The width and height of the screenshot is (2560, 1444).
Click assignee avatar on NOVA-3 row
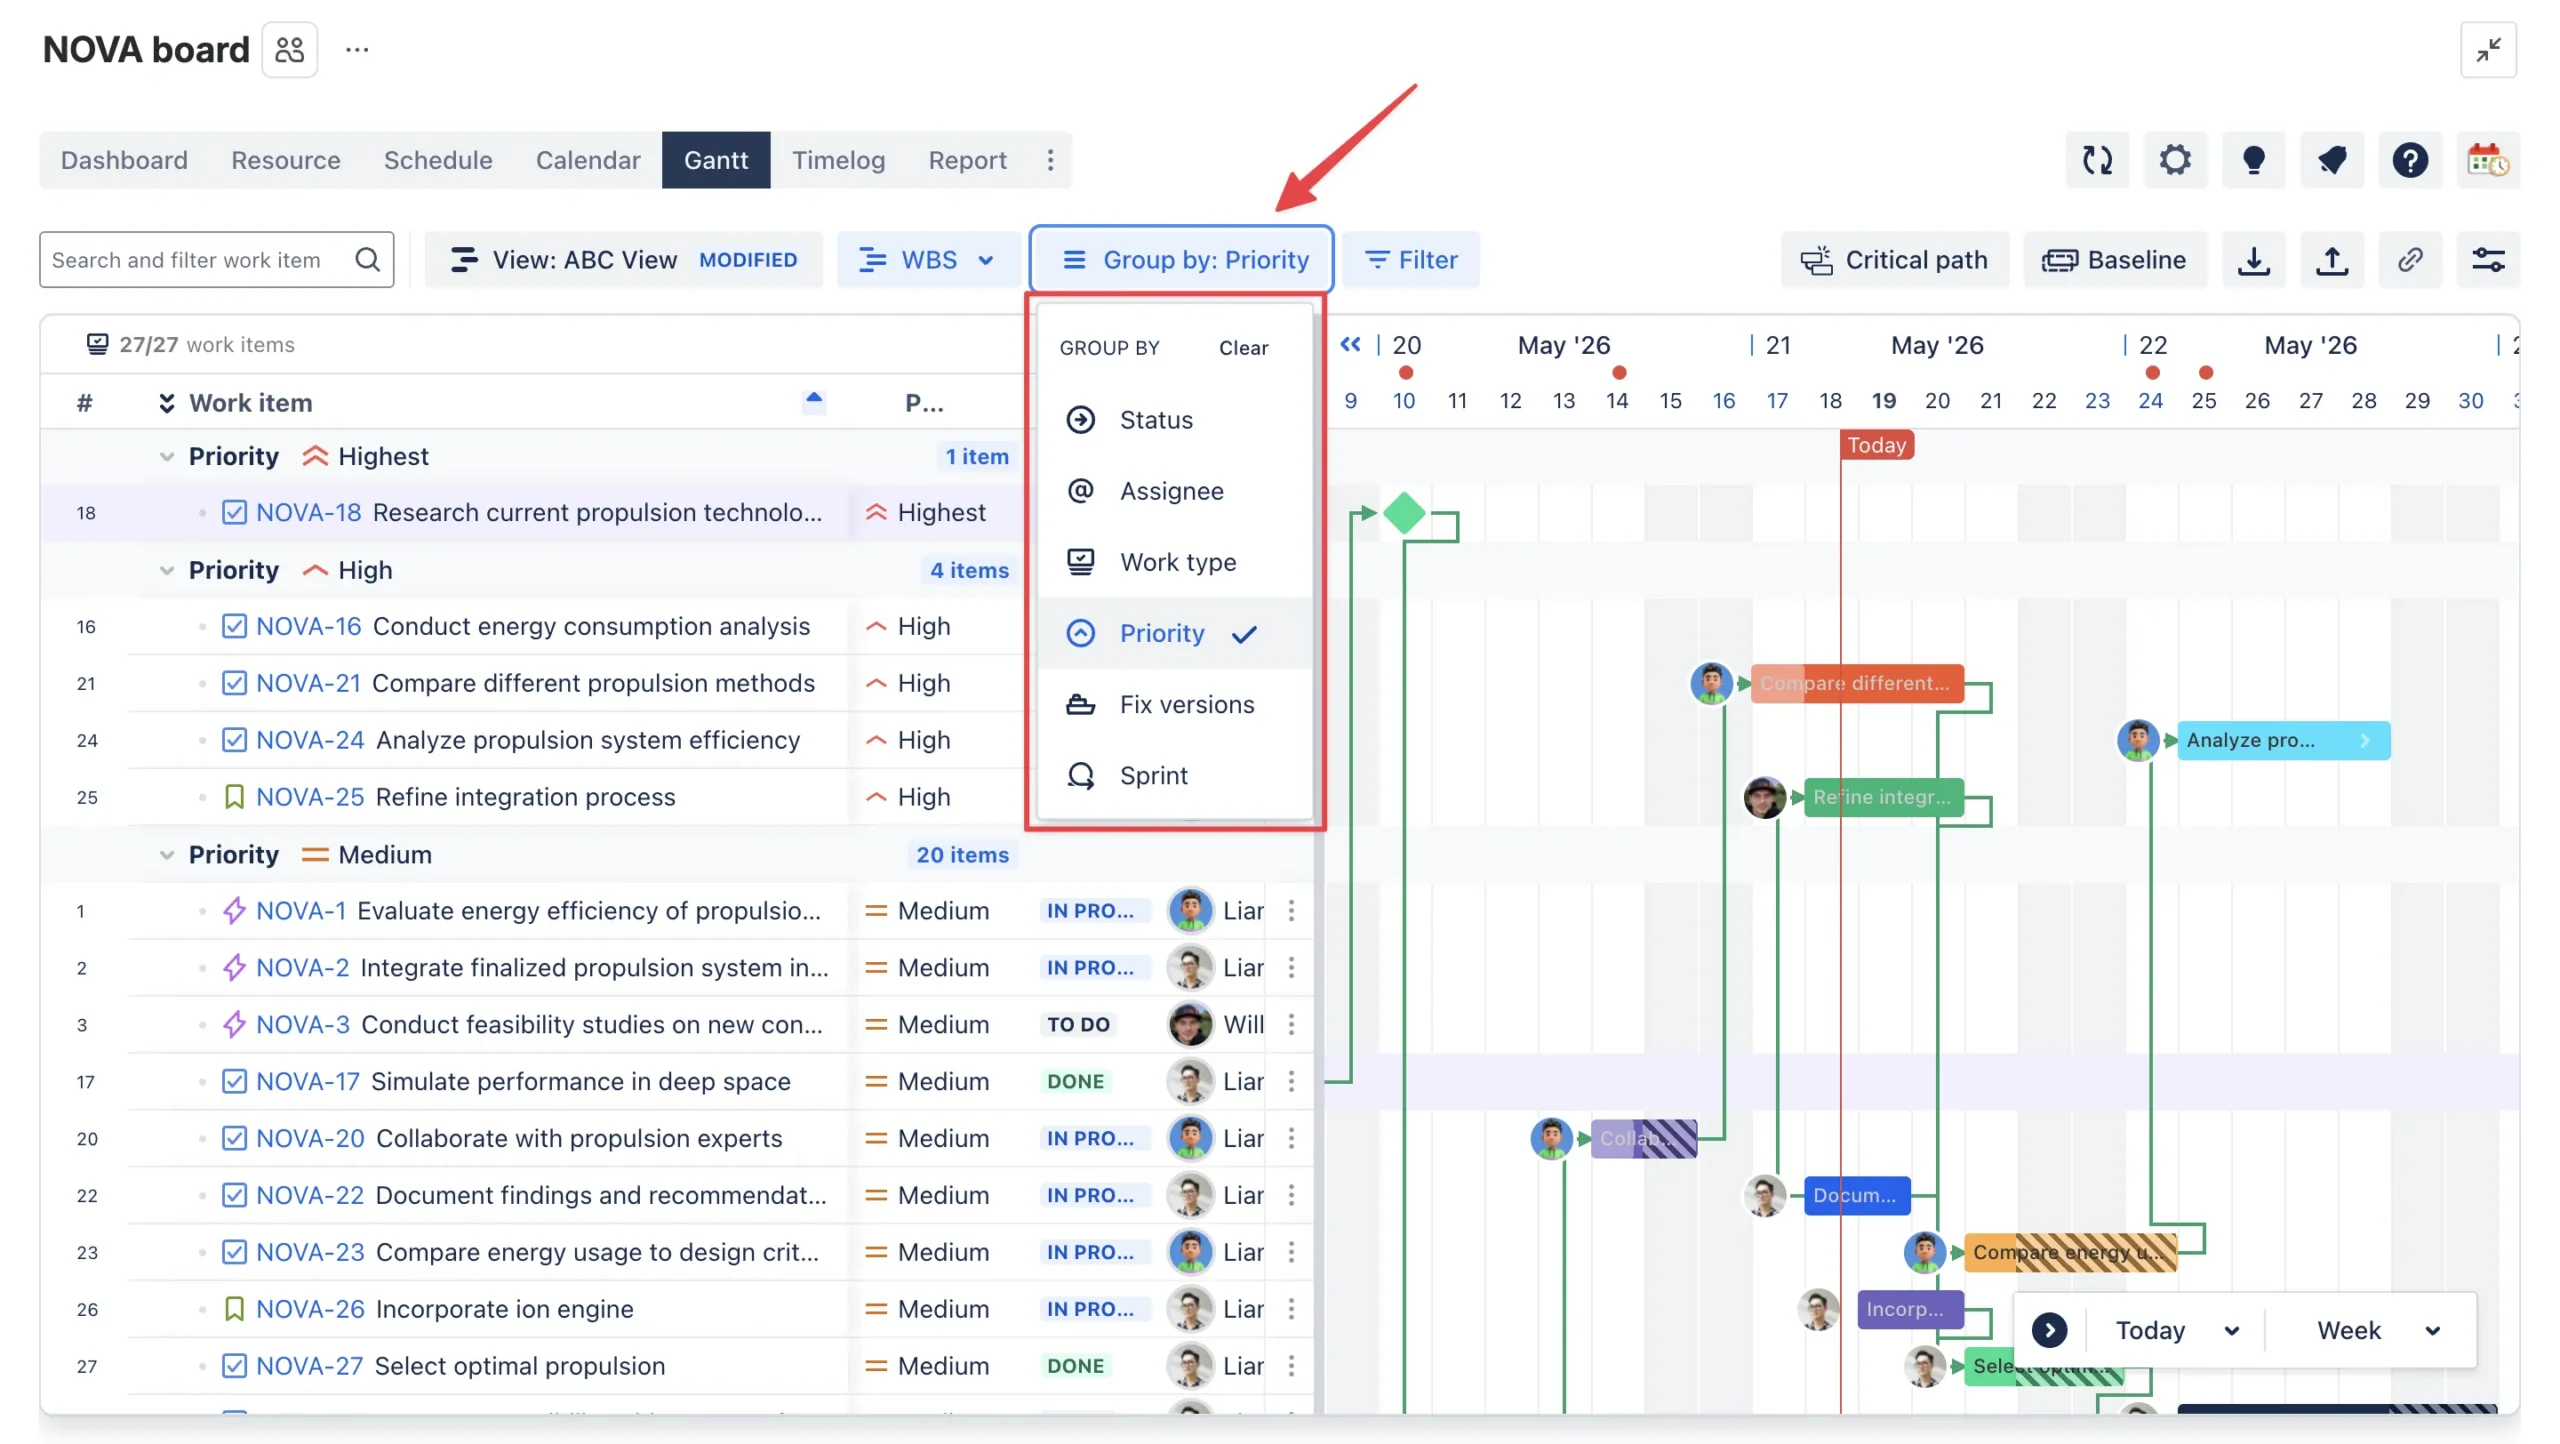pos(1190,1024)
